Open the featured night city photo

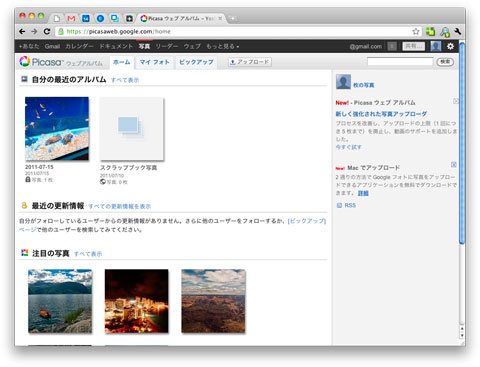137,301
